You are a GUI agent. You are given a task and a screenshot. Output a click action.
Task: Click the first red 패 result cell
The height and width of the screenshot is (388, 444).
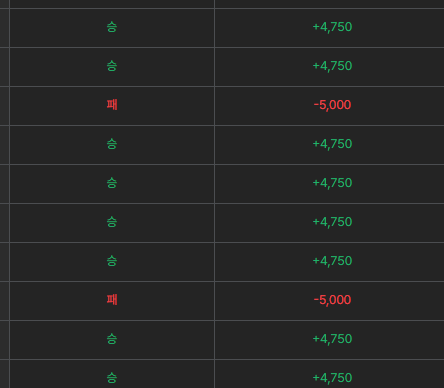click(112, 106)
